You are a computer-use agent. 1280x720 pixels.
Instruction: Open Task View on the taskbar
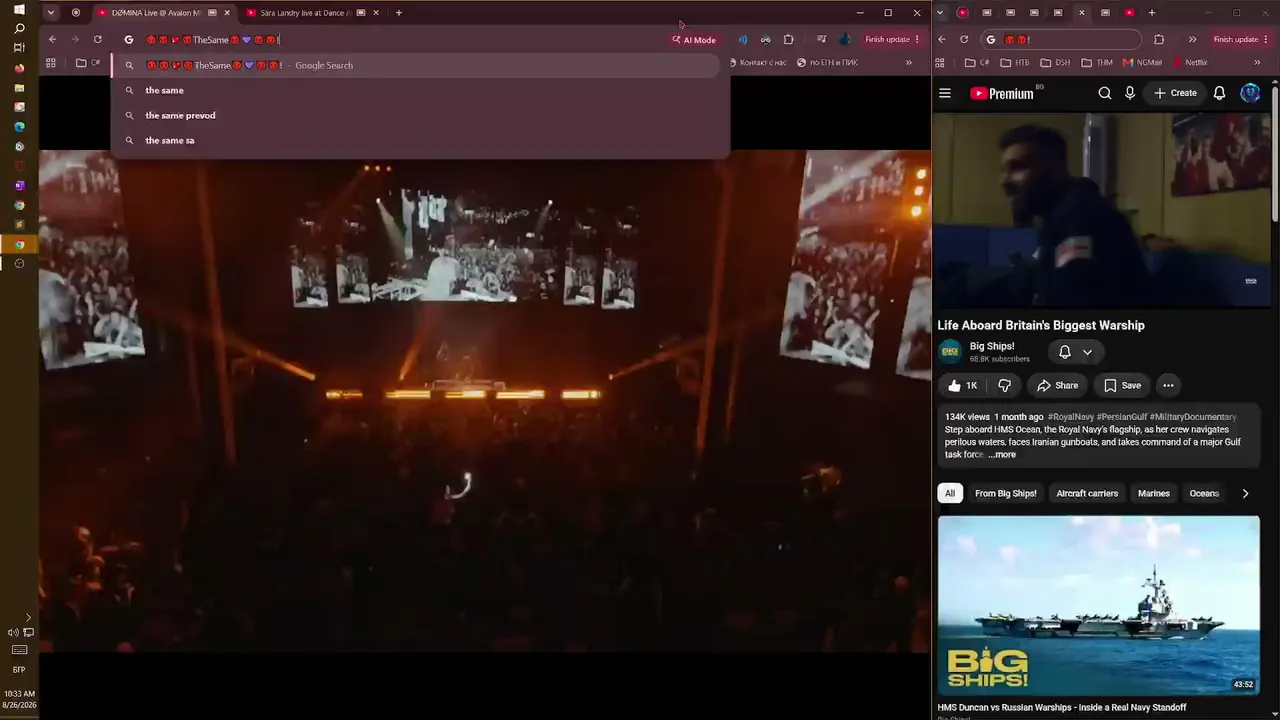pos(19,48)
